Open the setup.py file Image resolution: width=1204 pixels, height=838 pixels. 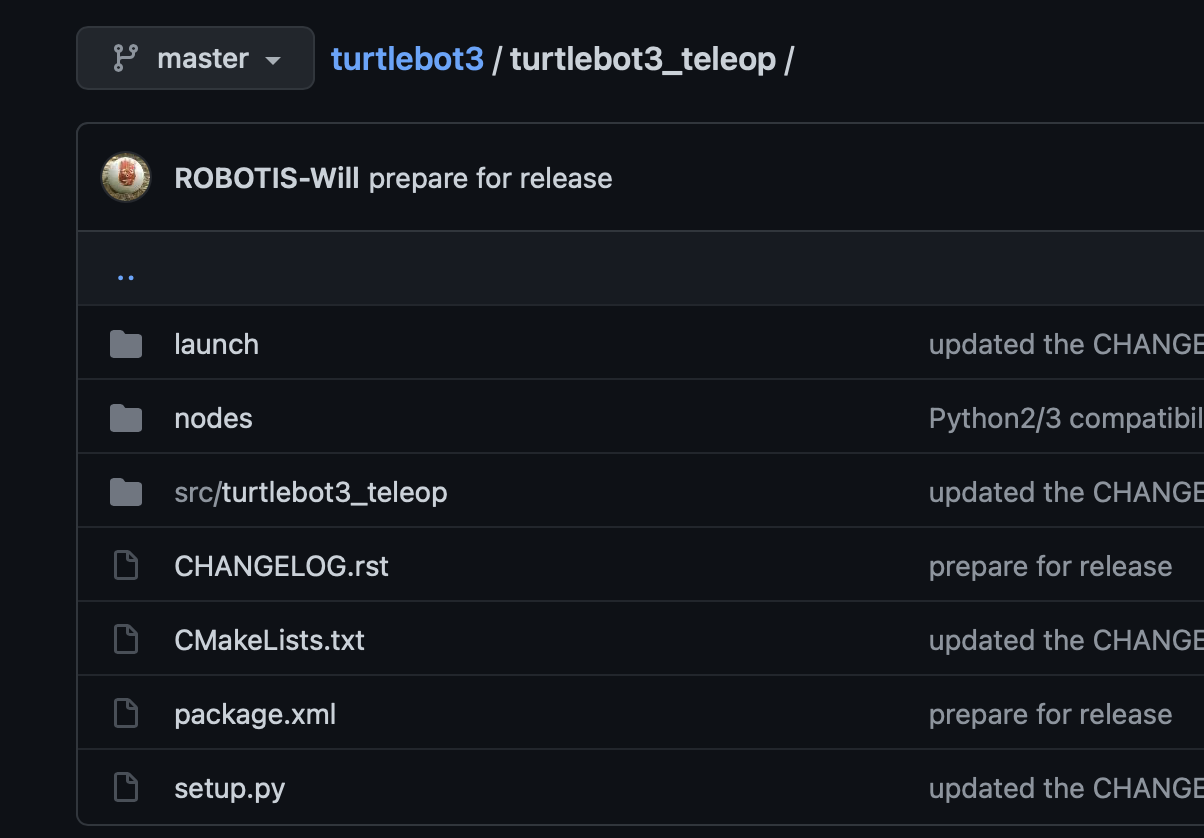229,788
